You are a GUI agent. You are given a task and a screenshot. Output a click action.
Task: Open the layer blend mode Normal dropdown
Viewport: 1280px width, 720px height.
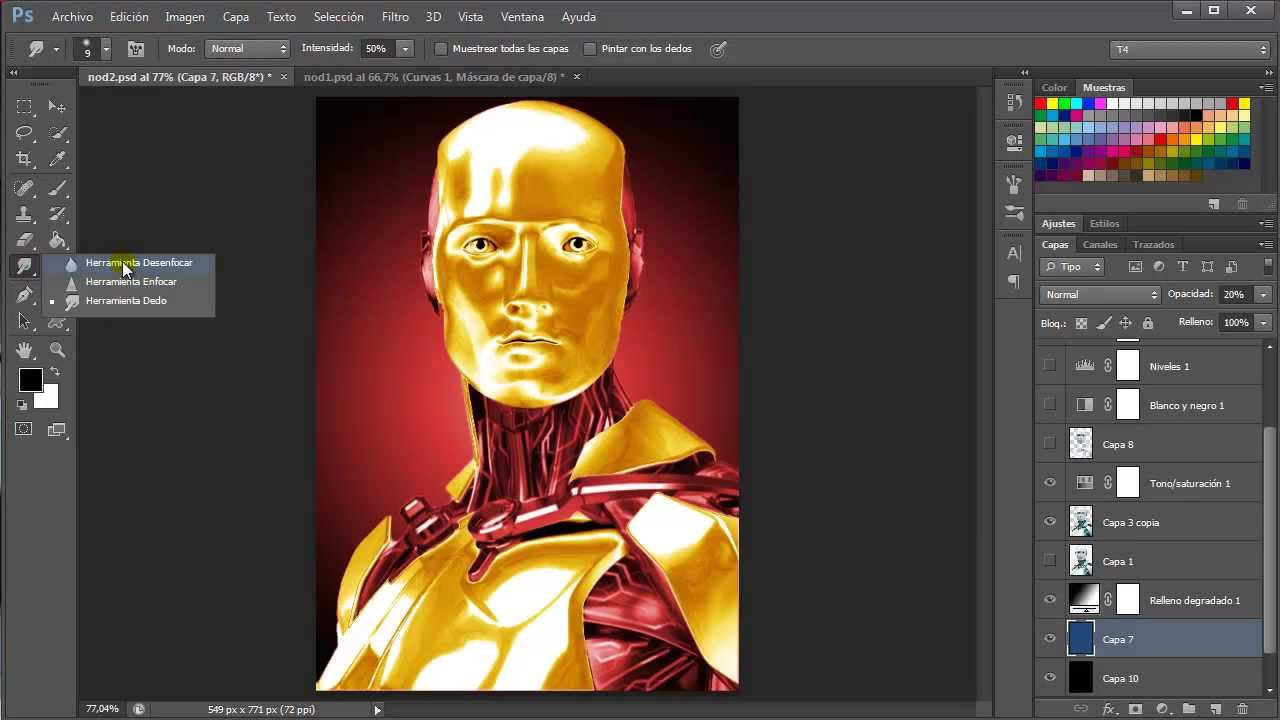click(x=1100, y=295)
